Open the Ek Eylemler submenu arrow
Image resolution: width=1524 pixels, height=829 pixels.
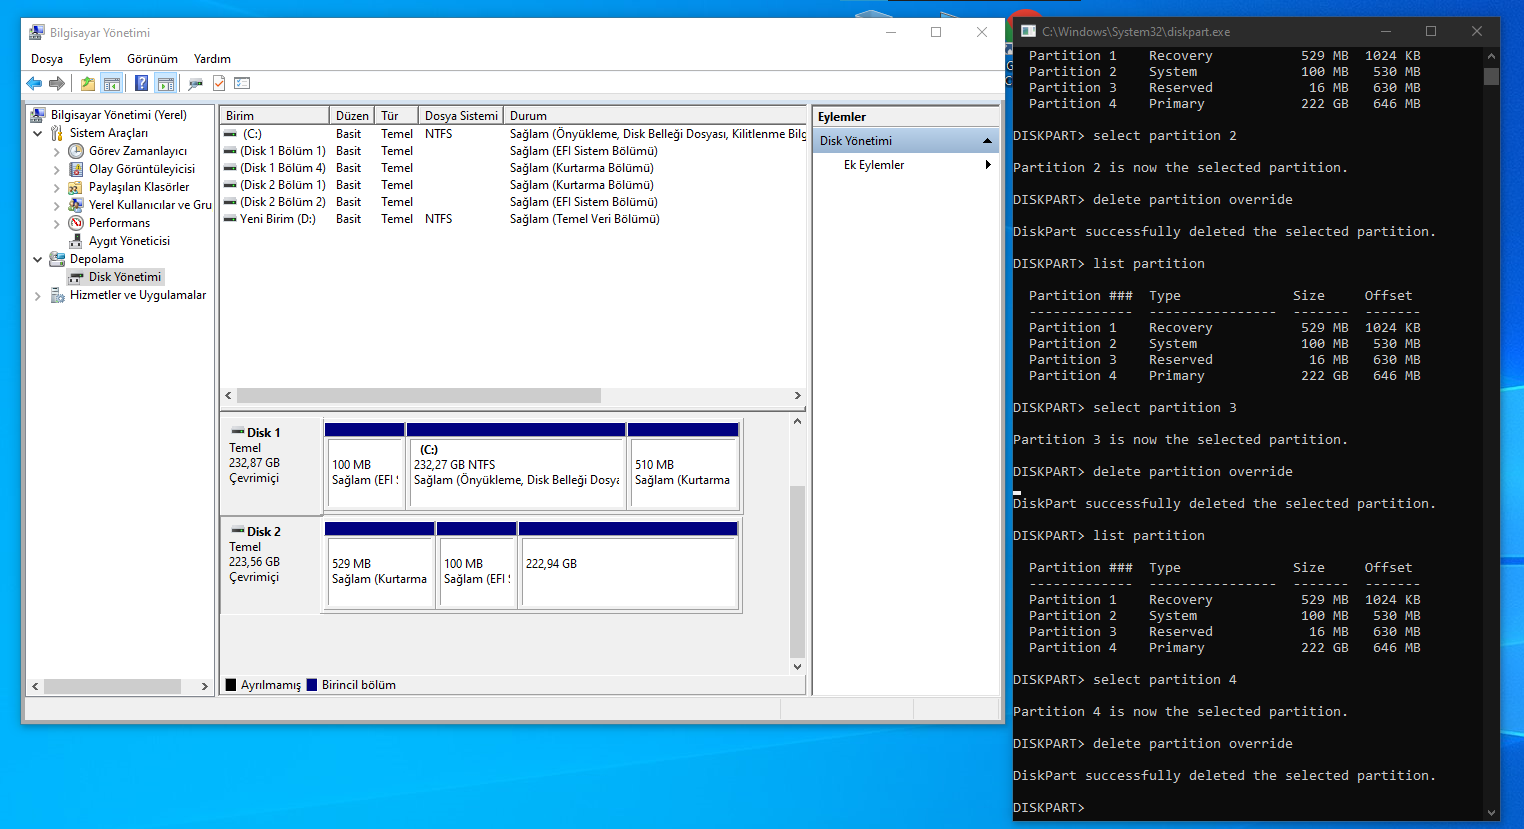point(988,165)
